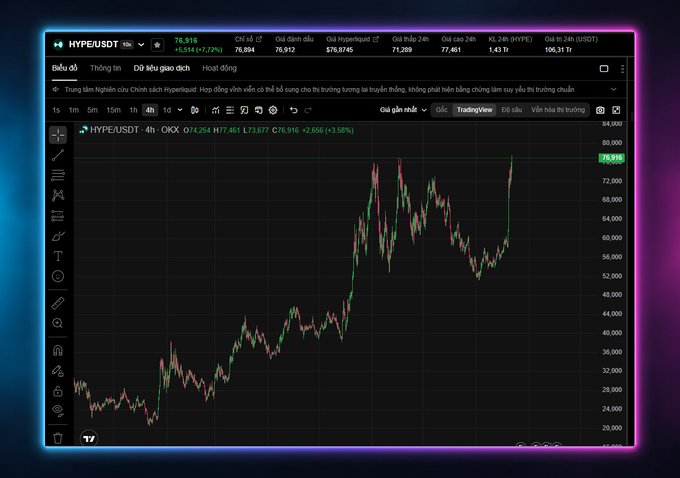Toggle lock all drawings
The width and height of the screenshot is (680, 478).
pos(58,391)
